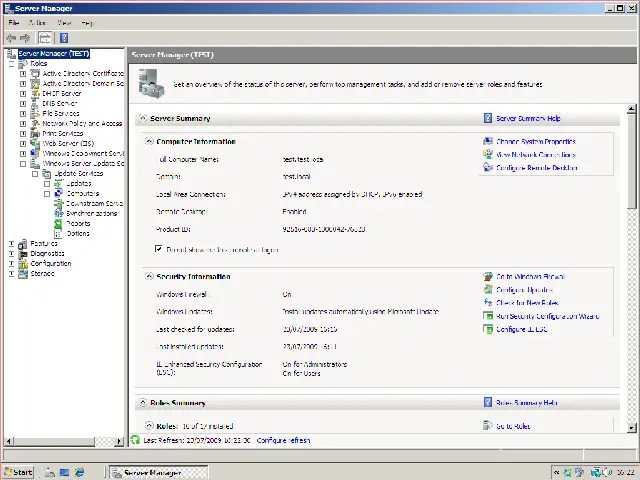Viewport: 640px width, 480px height.
Task: Click Configure Updates link
Action: point(524,290)
